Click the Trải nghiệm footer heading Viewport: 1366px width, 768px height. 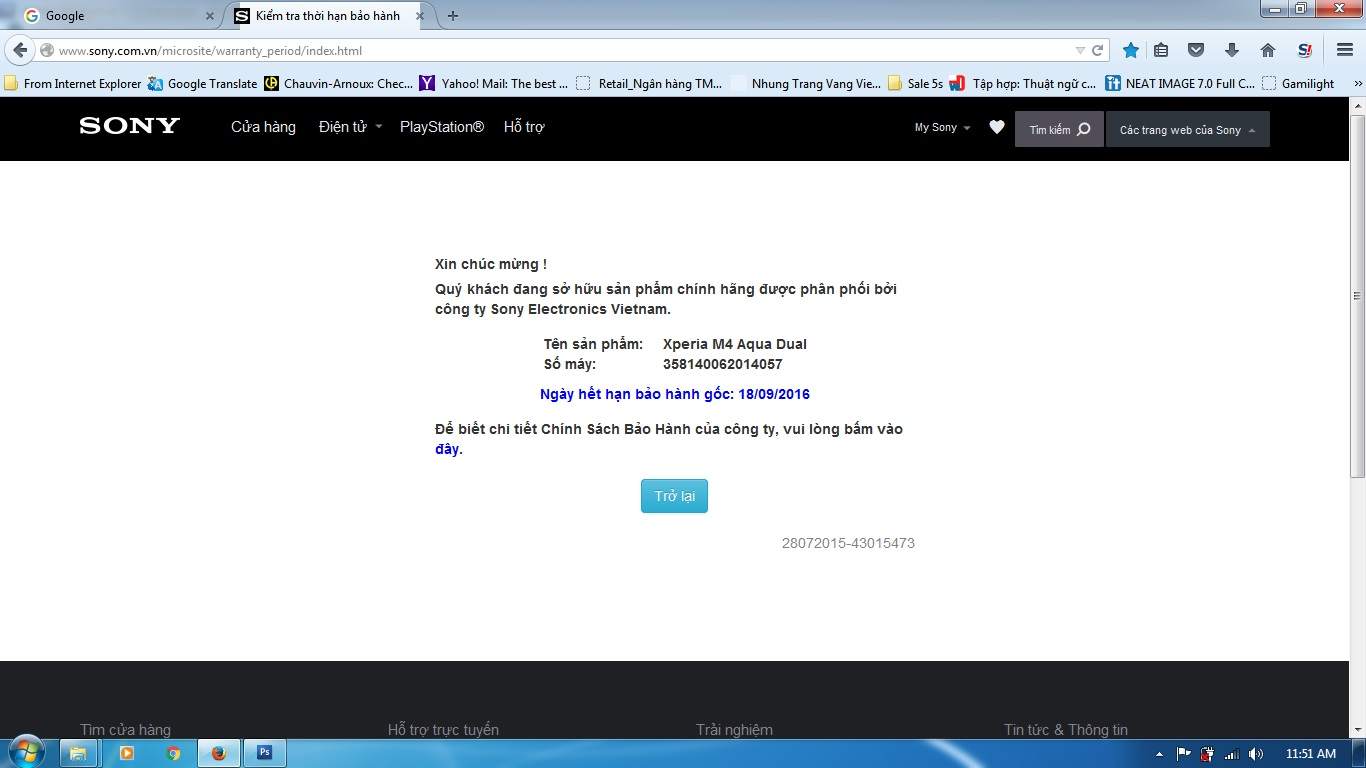point(734,730)
